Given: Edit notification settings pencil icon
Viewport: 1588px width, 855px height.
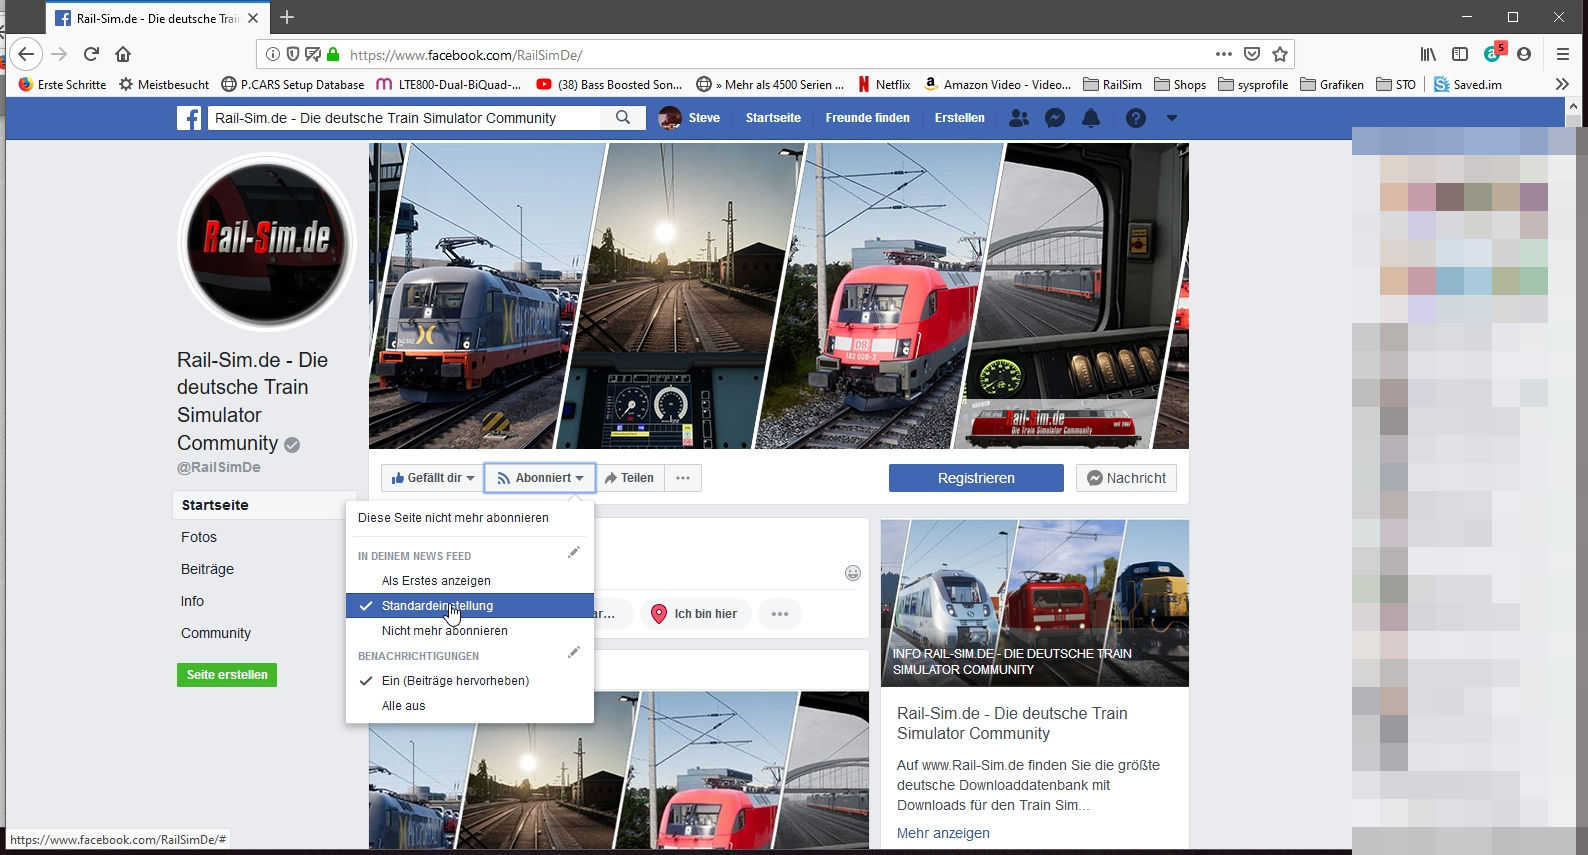Looking at the screenshot, I should pos(574,653).
